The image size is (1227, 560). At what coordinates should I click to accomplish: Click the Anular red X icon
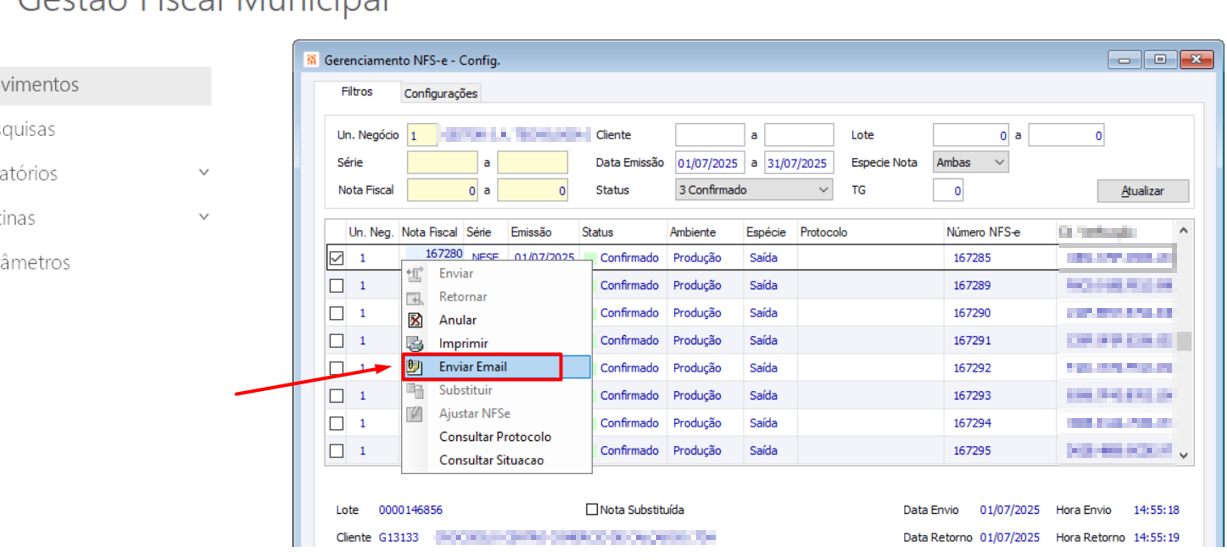(x=416, y=320)
